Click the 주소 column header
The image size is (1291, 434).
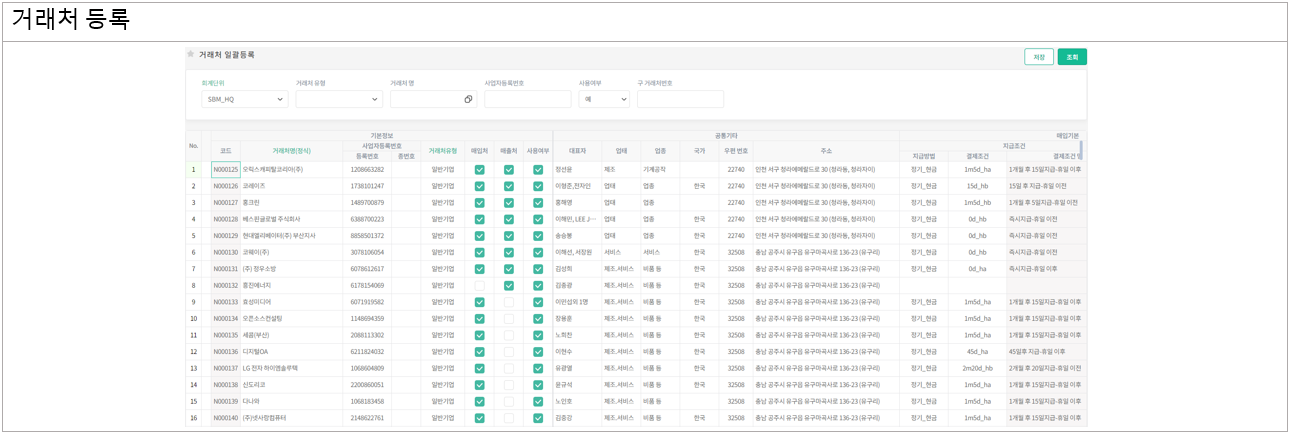825,151
